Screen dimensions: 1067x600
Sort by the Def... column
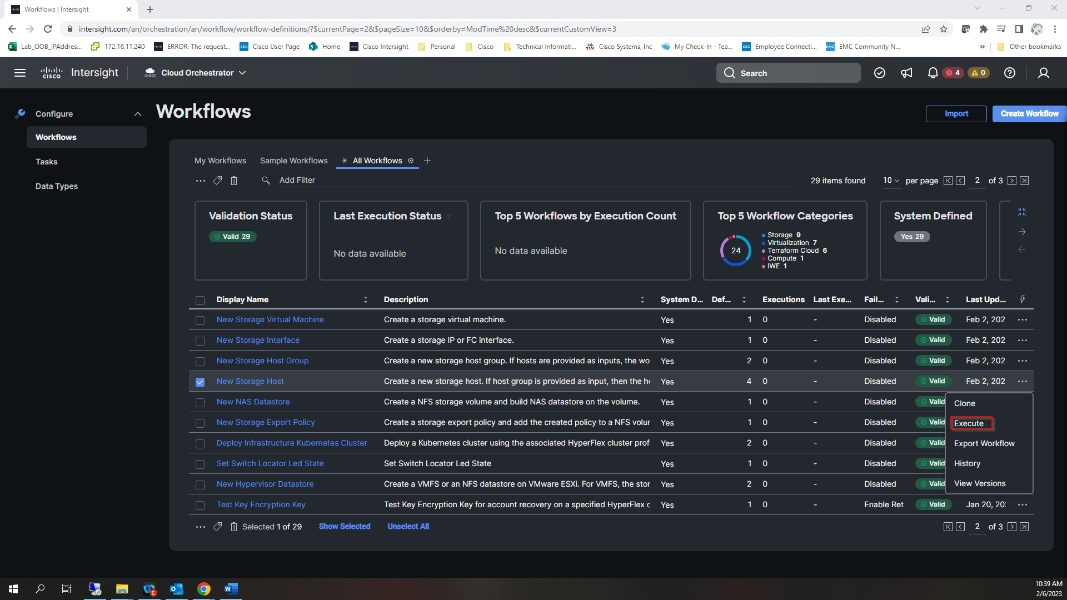click(x=744, y=299)
